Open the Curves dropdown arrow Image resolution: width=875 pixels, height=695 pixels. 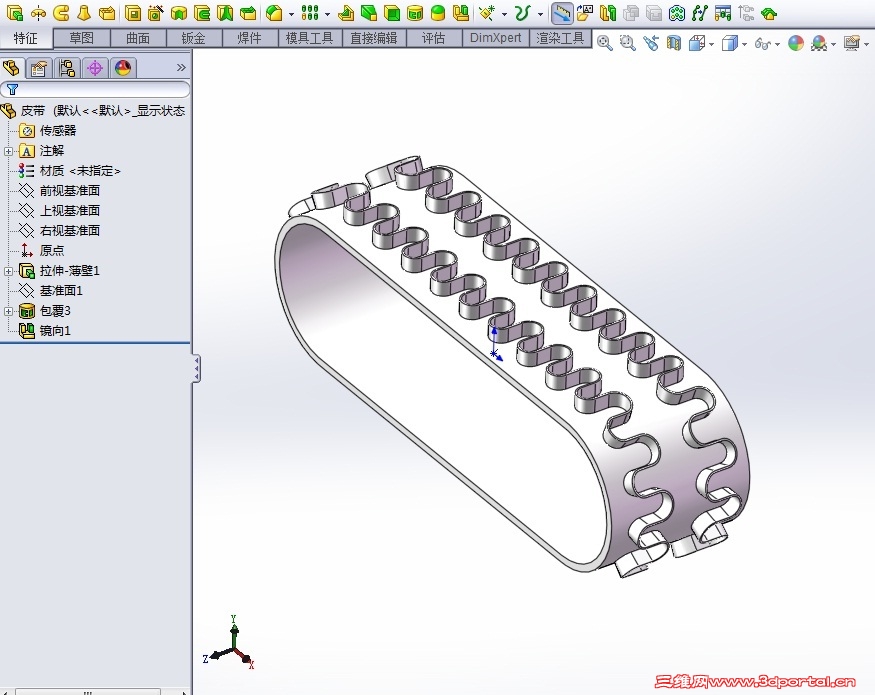(540, 14)
